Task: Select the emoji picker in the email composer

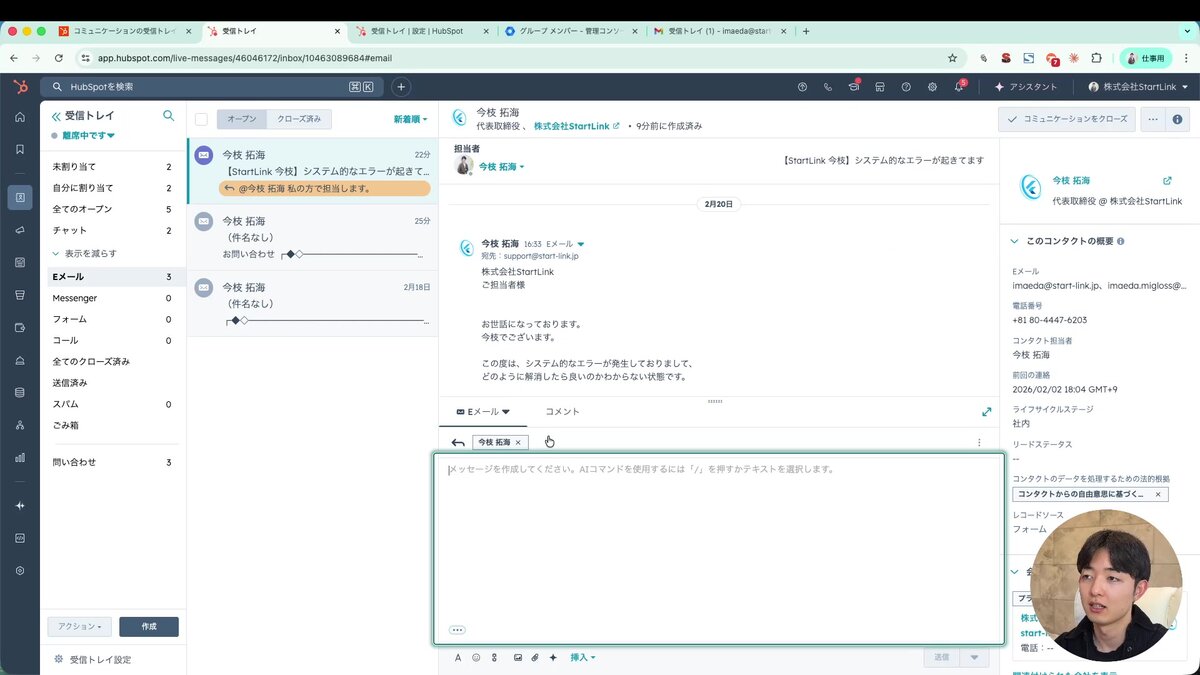Action: click(475, 657)
